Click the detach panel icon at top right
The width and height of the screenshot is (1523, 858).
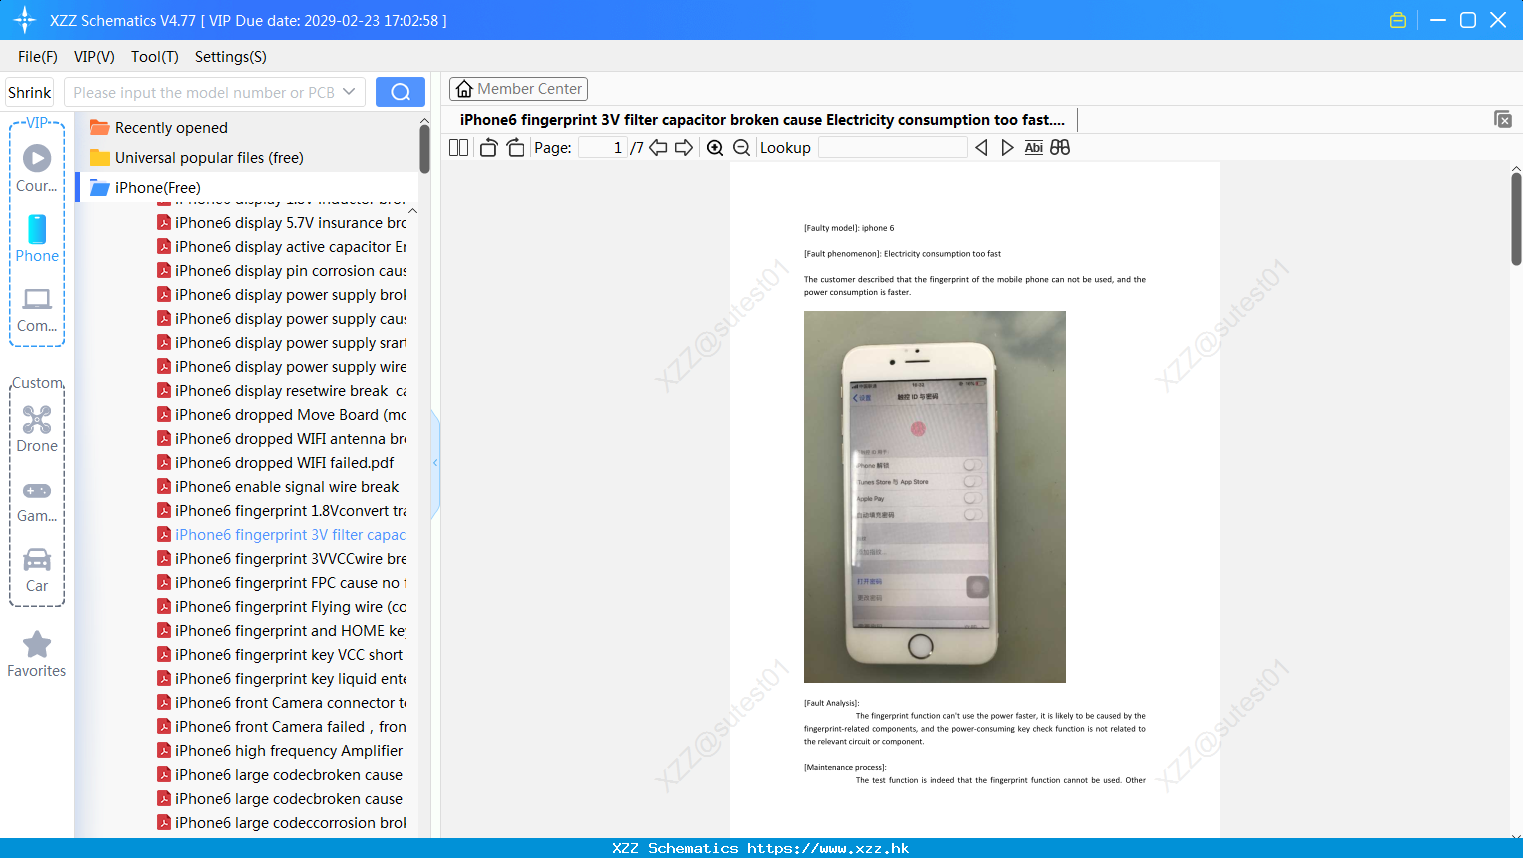point(1503,119)
